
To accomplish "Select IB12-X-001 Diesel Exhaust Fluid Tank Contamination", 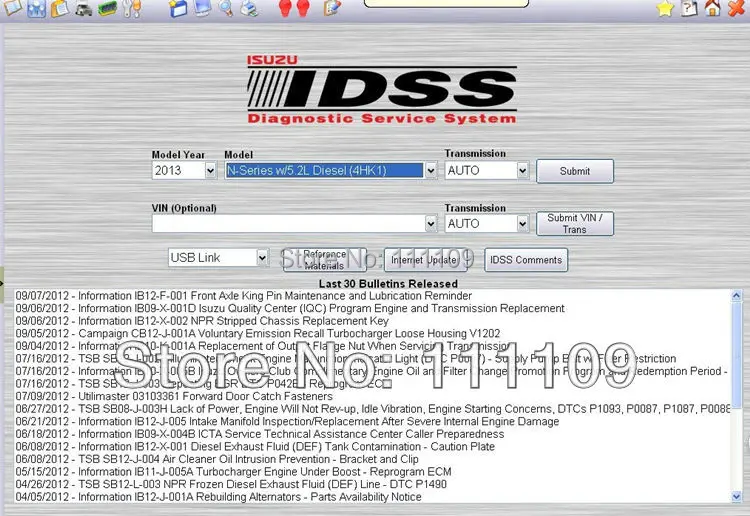I will point(255,447).
